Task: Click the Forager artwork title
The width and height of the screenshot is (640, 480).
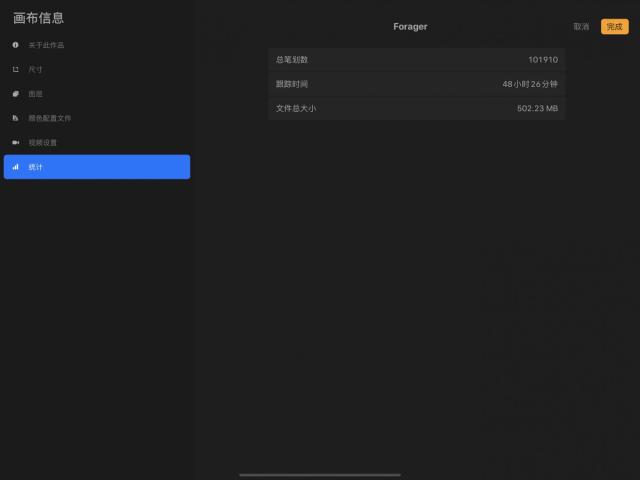Action: click(410, 27)
